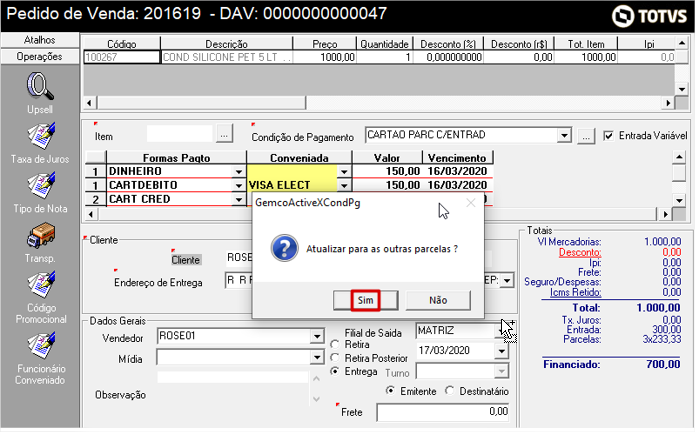Close the GemcoActiveXCondPg dialog
Image resolution: width=695 pixels, height=432 pixels.
pos(471,203)
